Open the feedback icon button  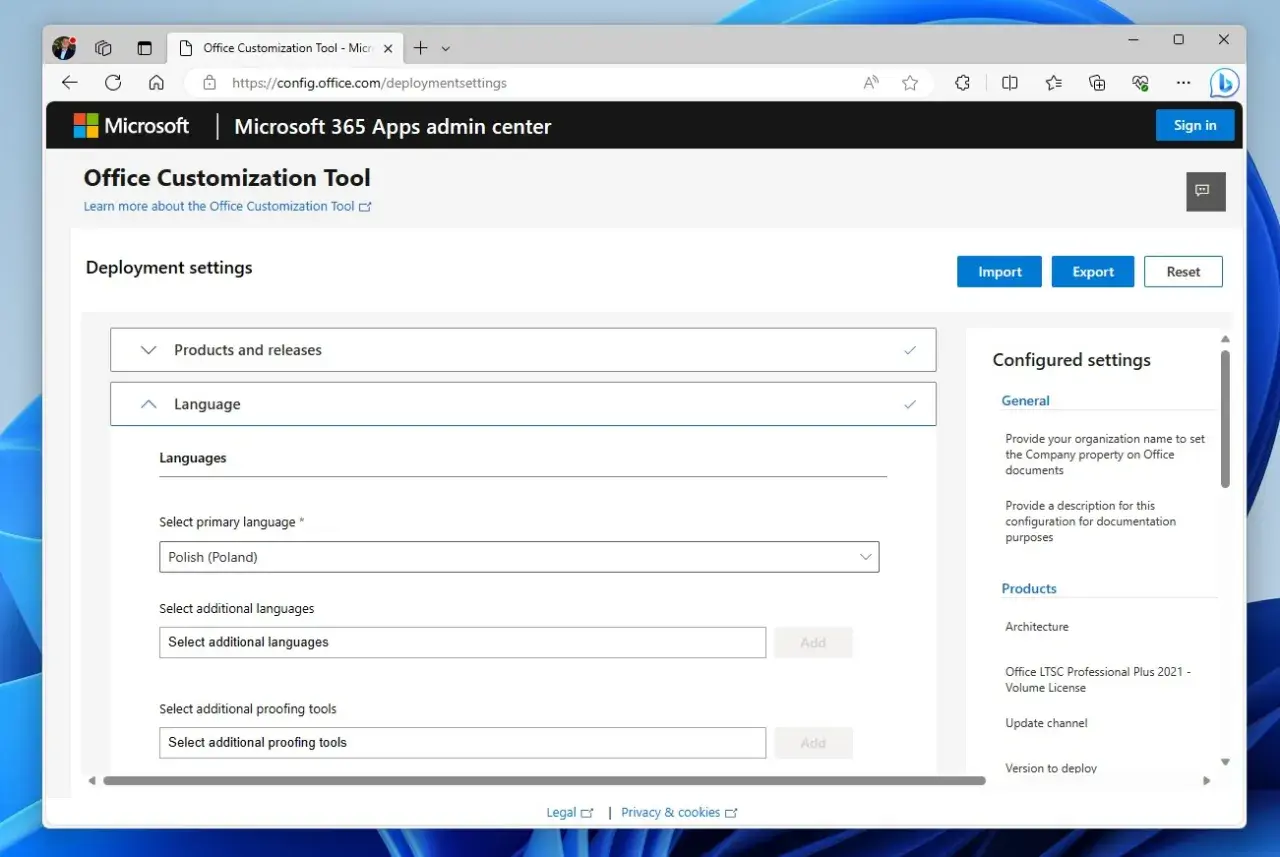click(x=1206, y=191)
